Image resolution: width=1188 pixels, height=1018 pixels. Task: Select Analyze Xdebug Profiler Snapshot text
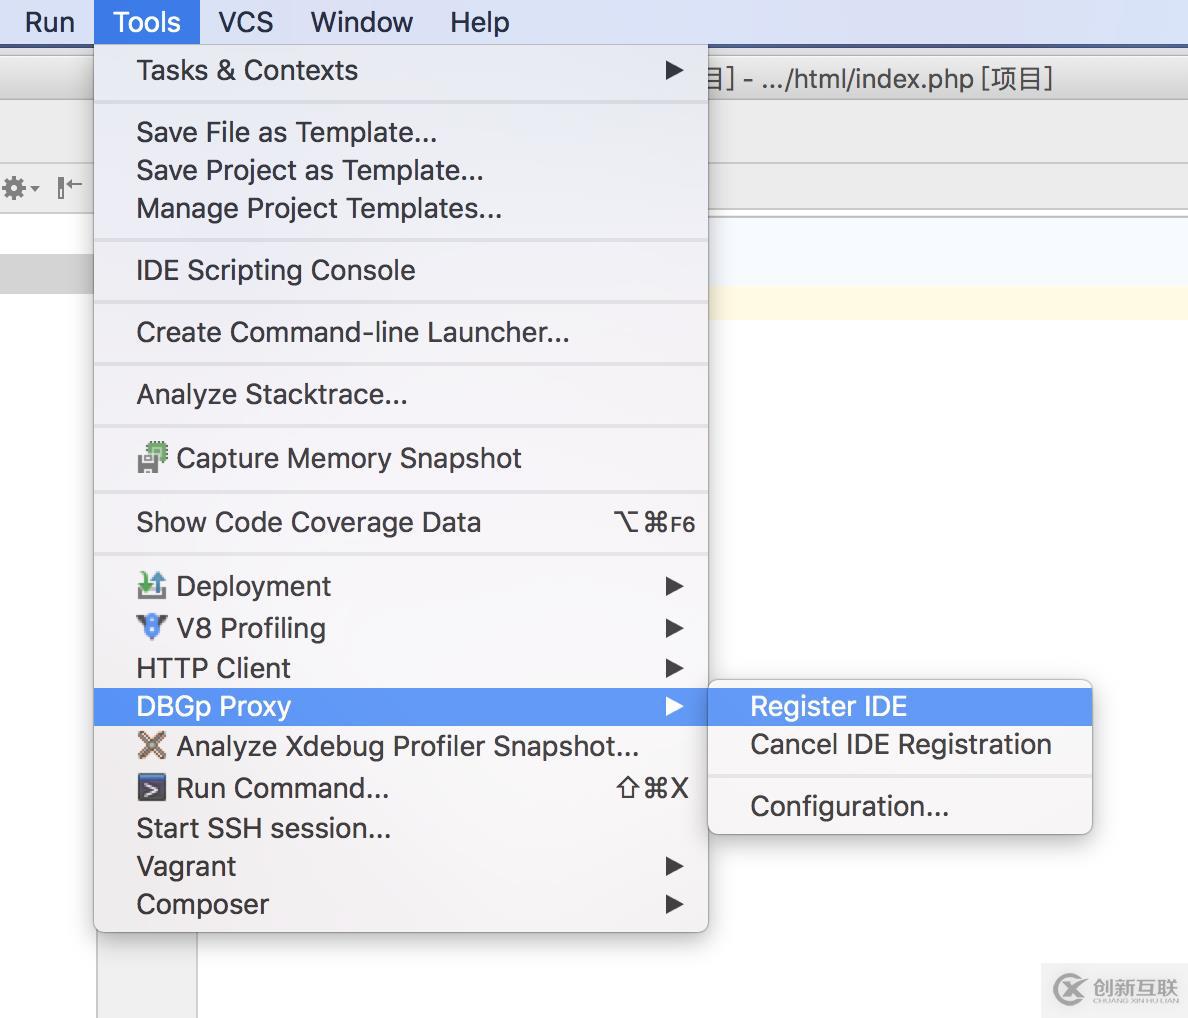point(408,747)
